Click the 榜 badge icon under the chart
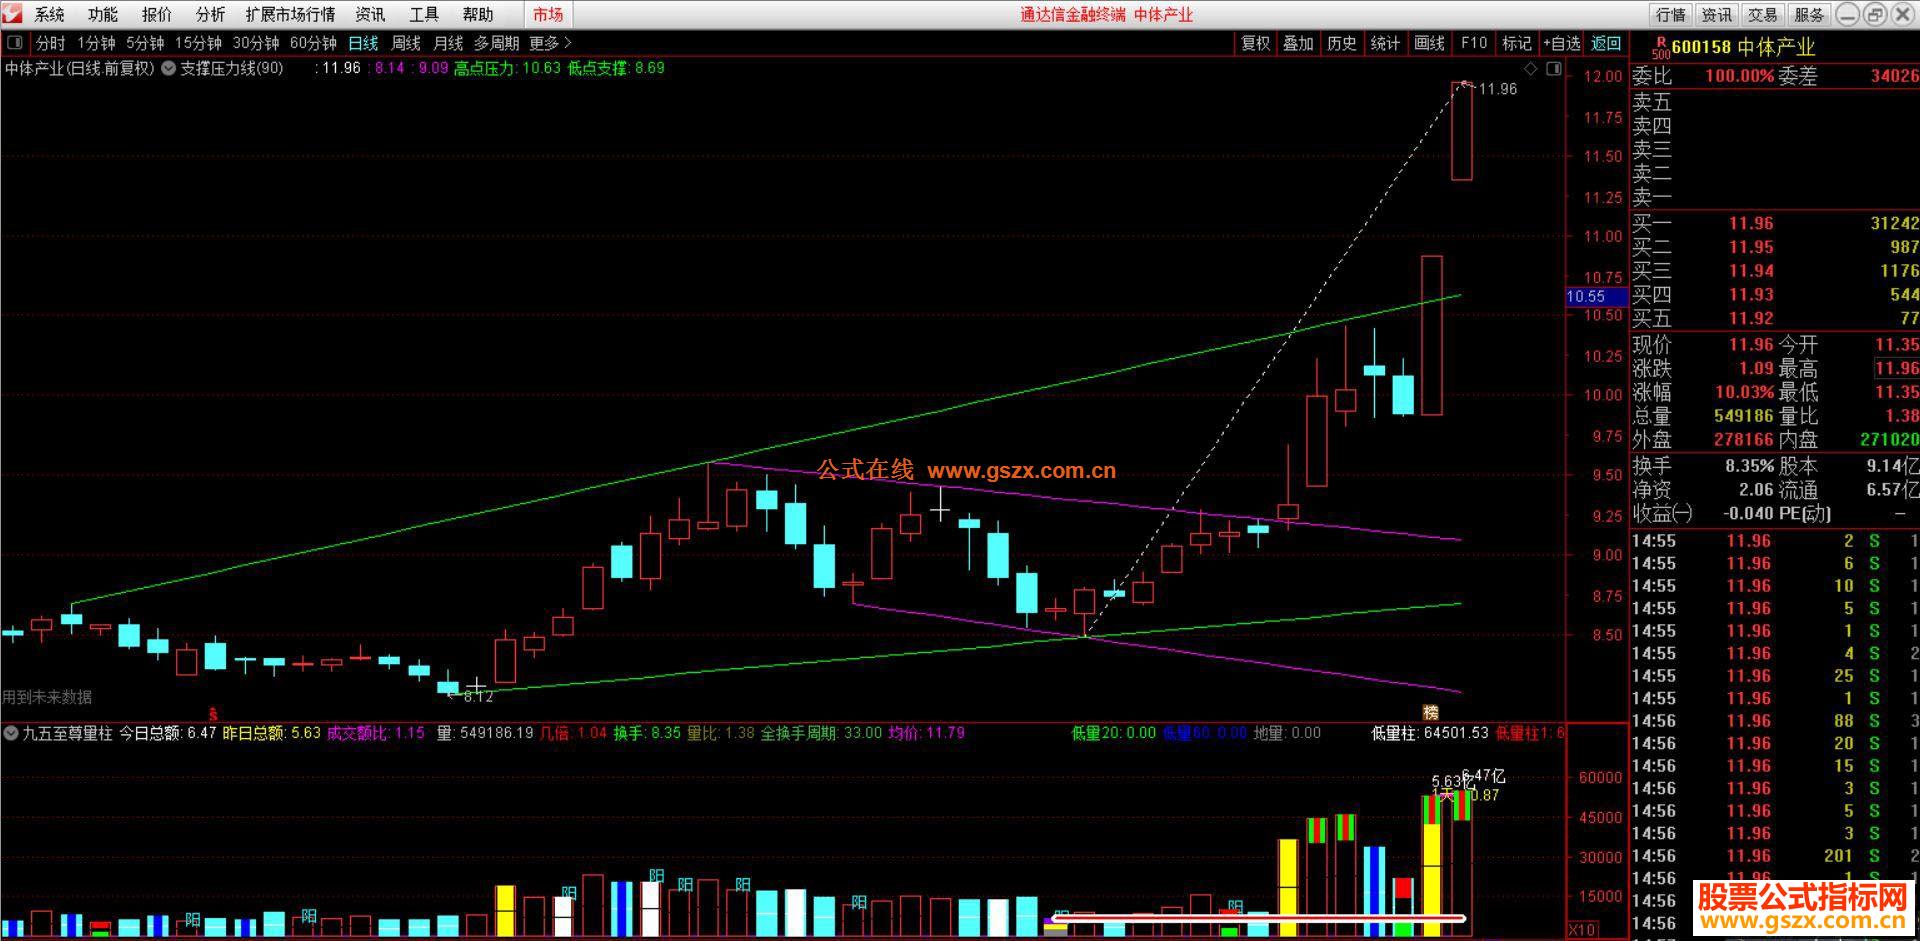Screen dimensions: 1920x941 coord(1431,712)
